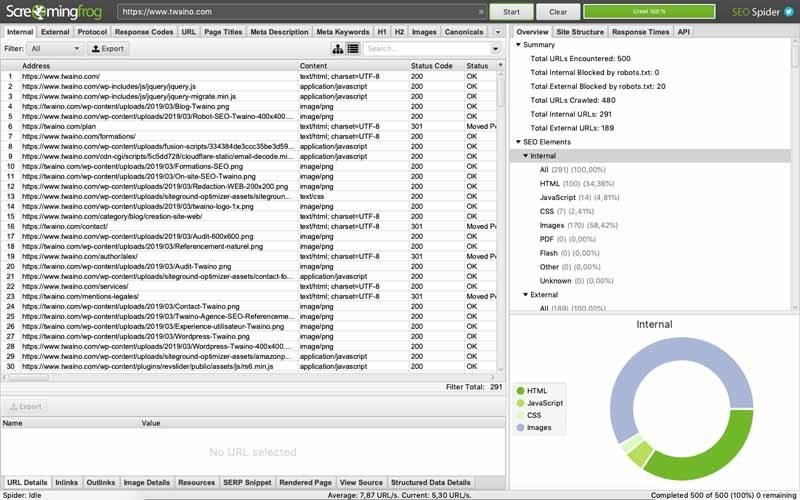Viewport: 800px width, 500px height.
Task: Open the tabs overflow dropdown arrow
Action: pos(497,32)
